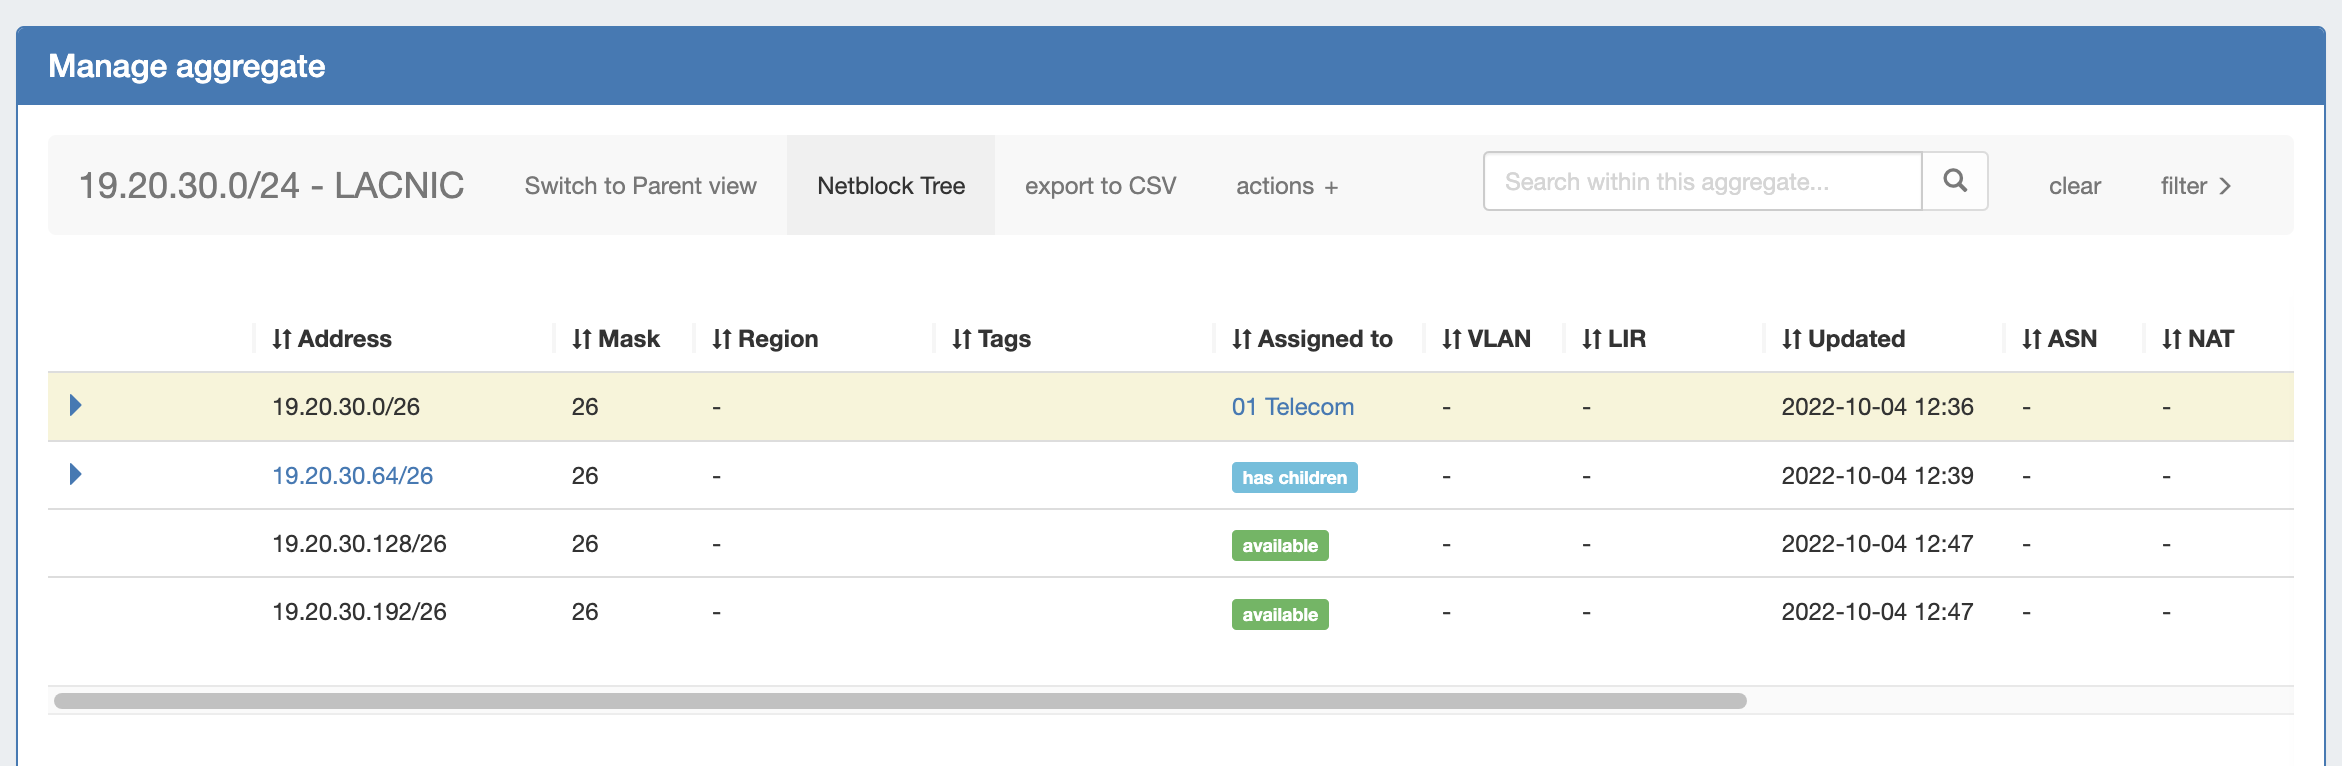Click the magnifying glass search button
Screen dimensions: 2342x766
point(1954,181)
